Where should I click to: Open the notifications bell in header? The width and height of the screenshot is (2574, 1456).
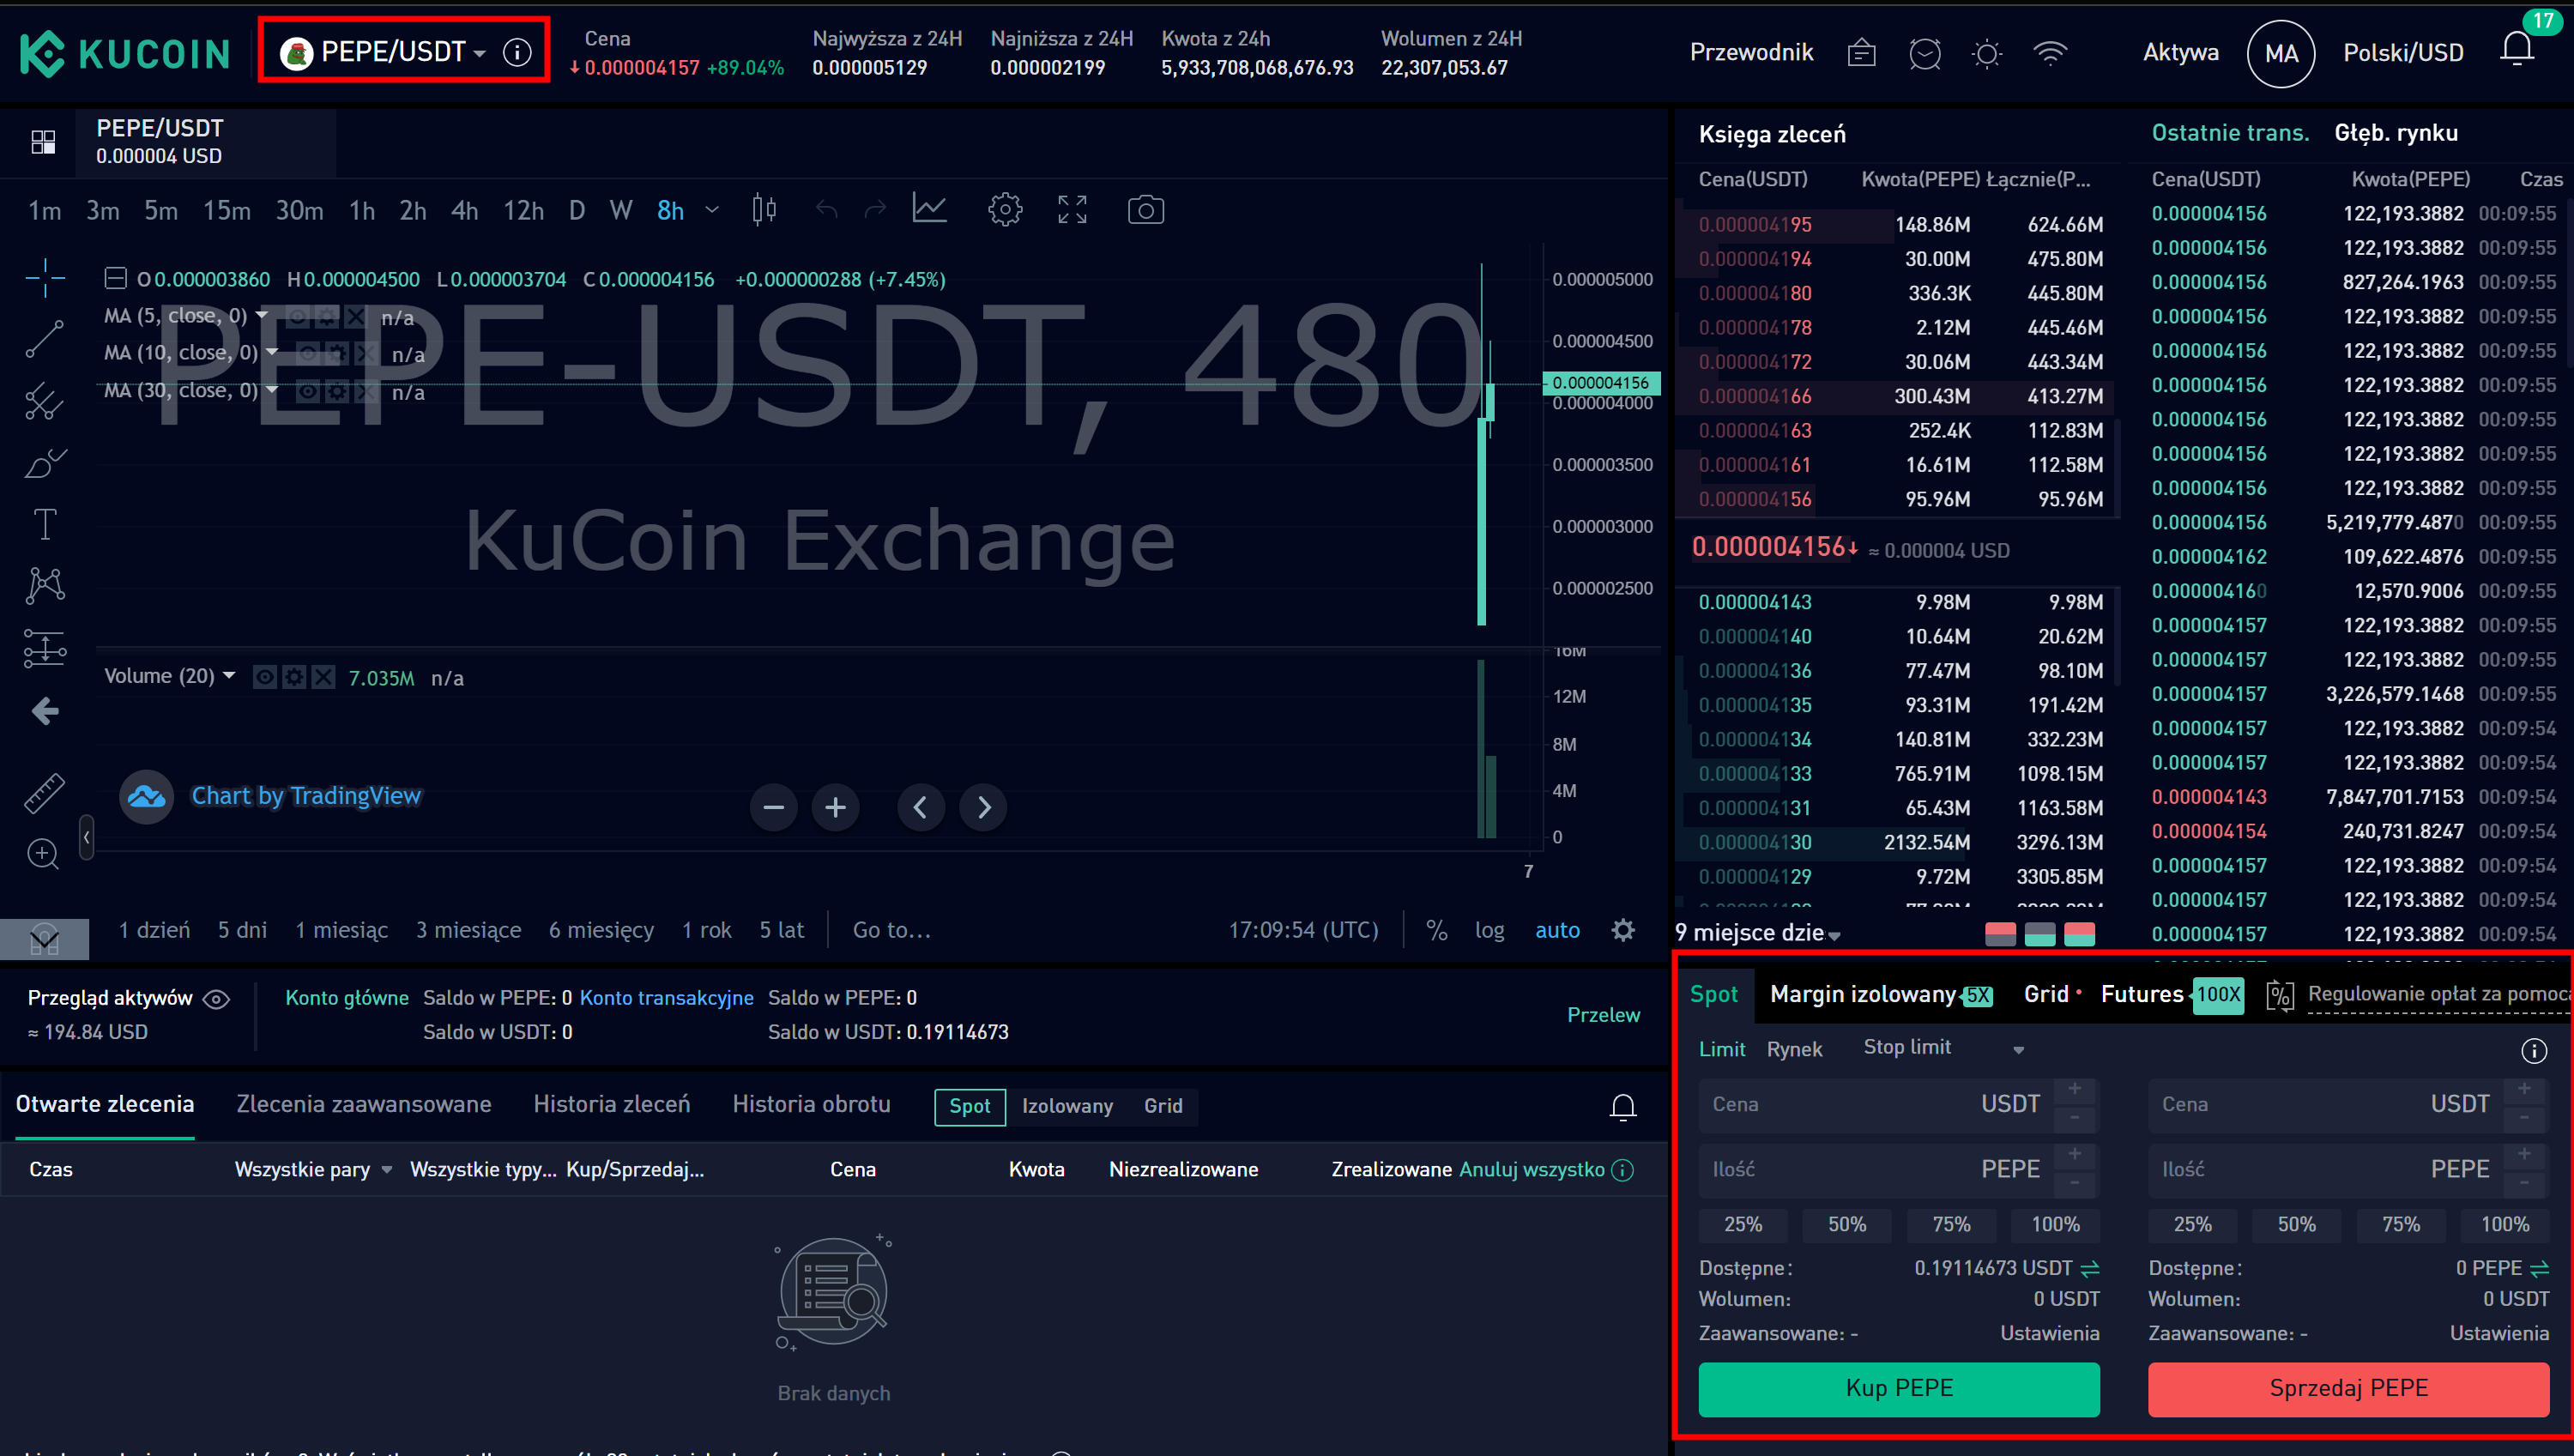(x=2516, y=50)
